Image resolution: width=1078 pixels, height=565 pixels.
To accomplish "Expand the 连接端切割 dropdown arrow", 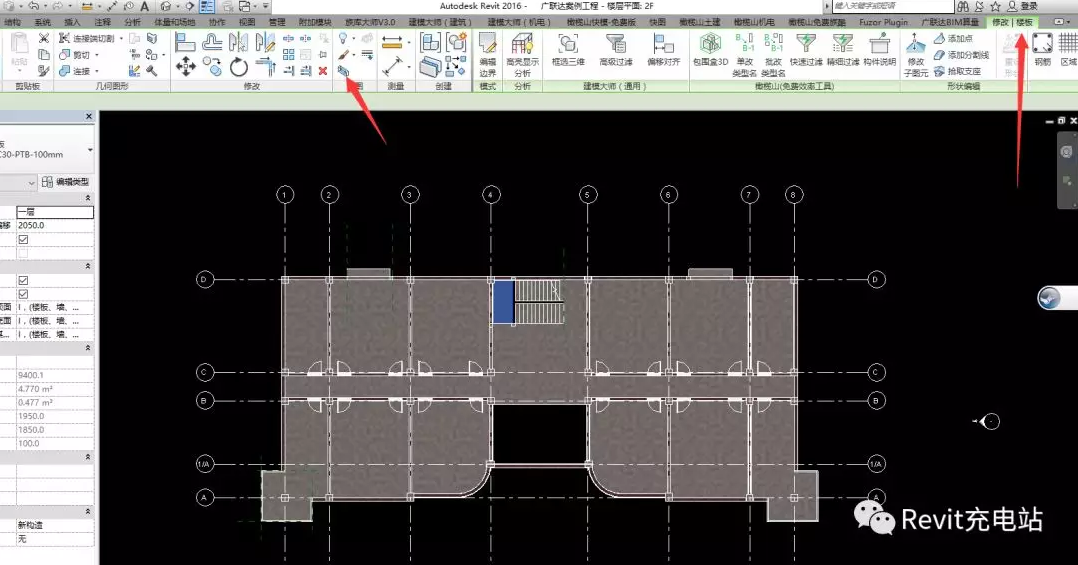I will (x=122, y=38).
